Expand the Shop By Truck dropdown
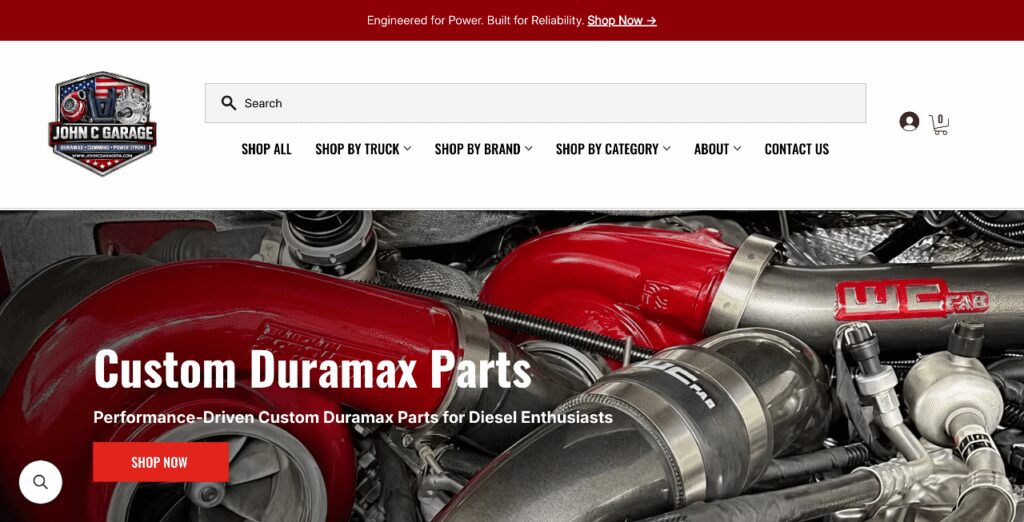The width and height of the screenshot is (1024, 522). pos(363,149)
